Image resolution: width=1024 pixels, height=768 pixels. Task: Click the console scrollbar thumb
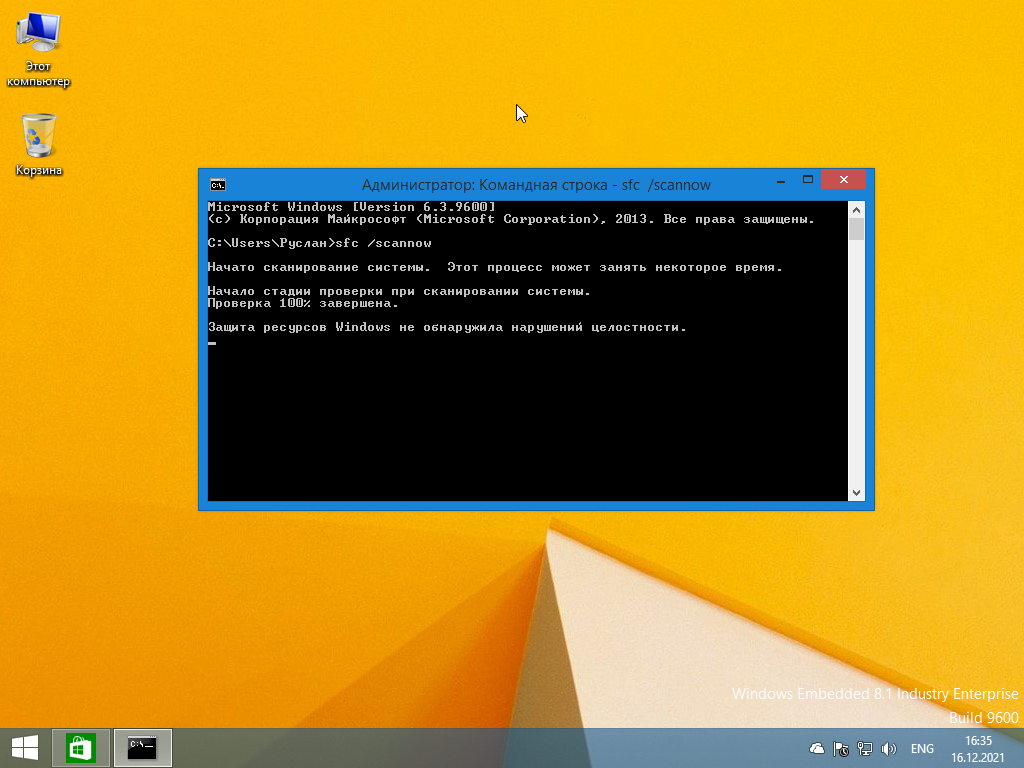click(x=856, y=230)
